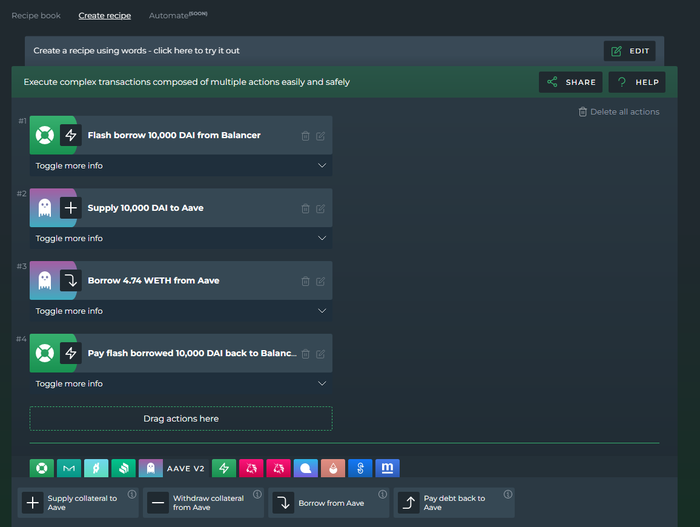
Task: Show info for Supply collateral to Aave
Action: [x=132, y=494]
